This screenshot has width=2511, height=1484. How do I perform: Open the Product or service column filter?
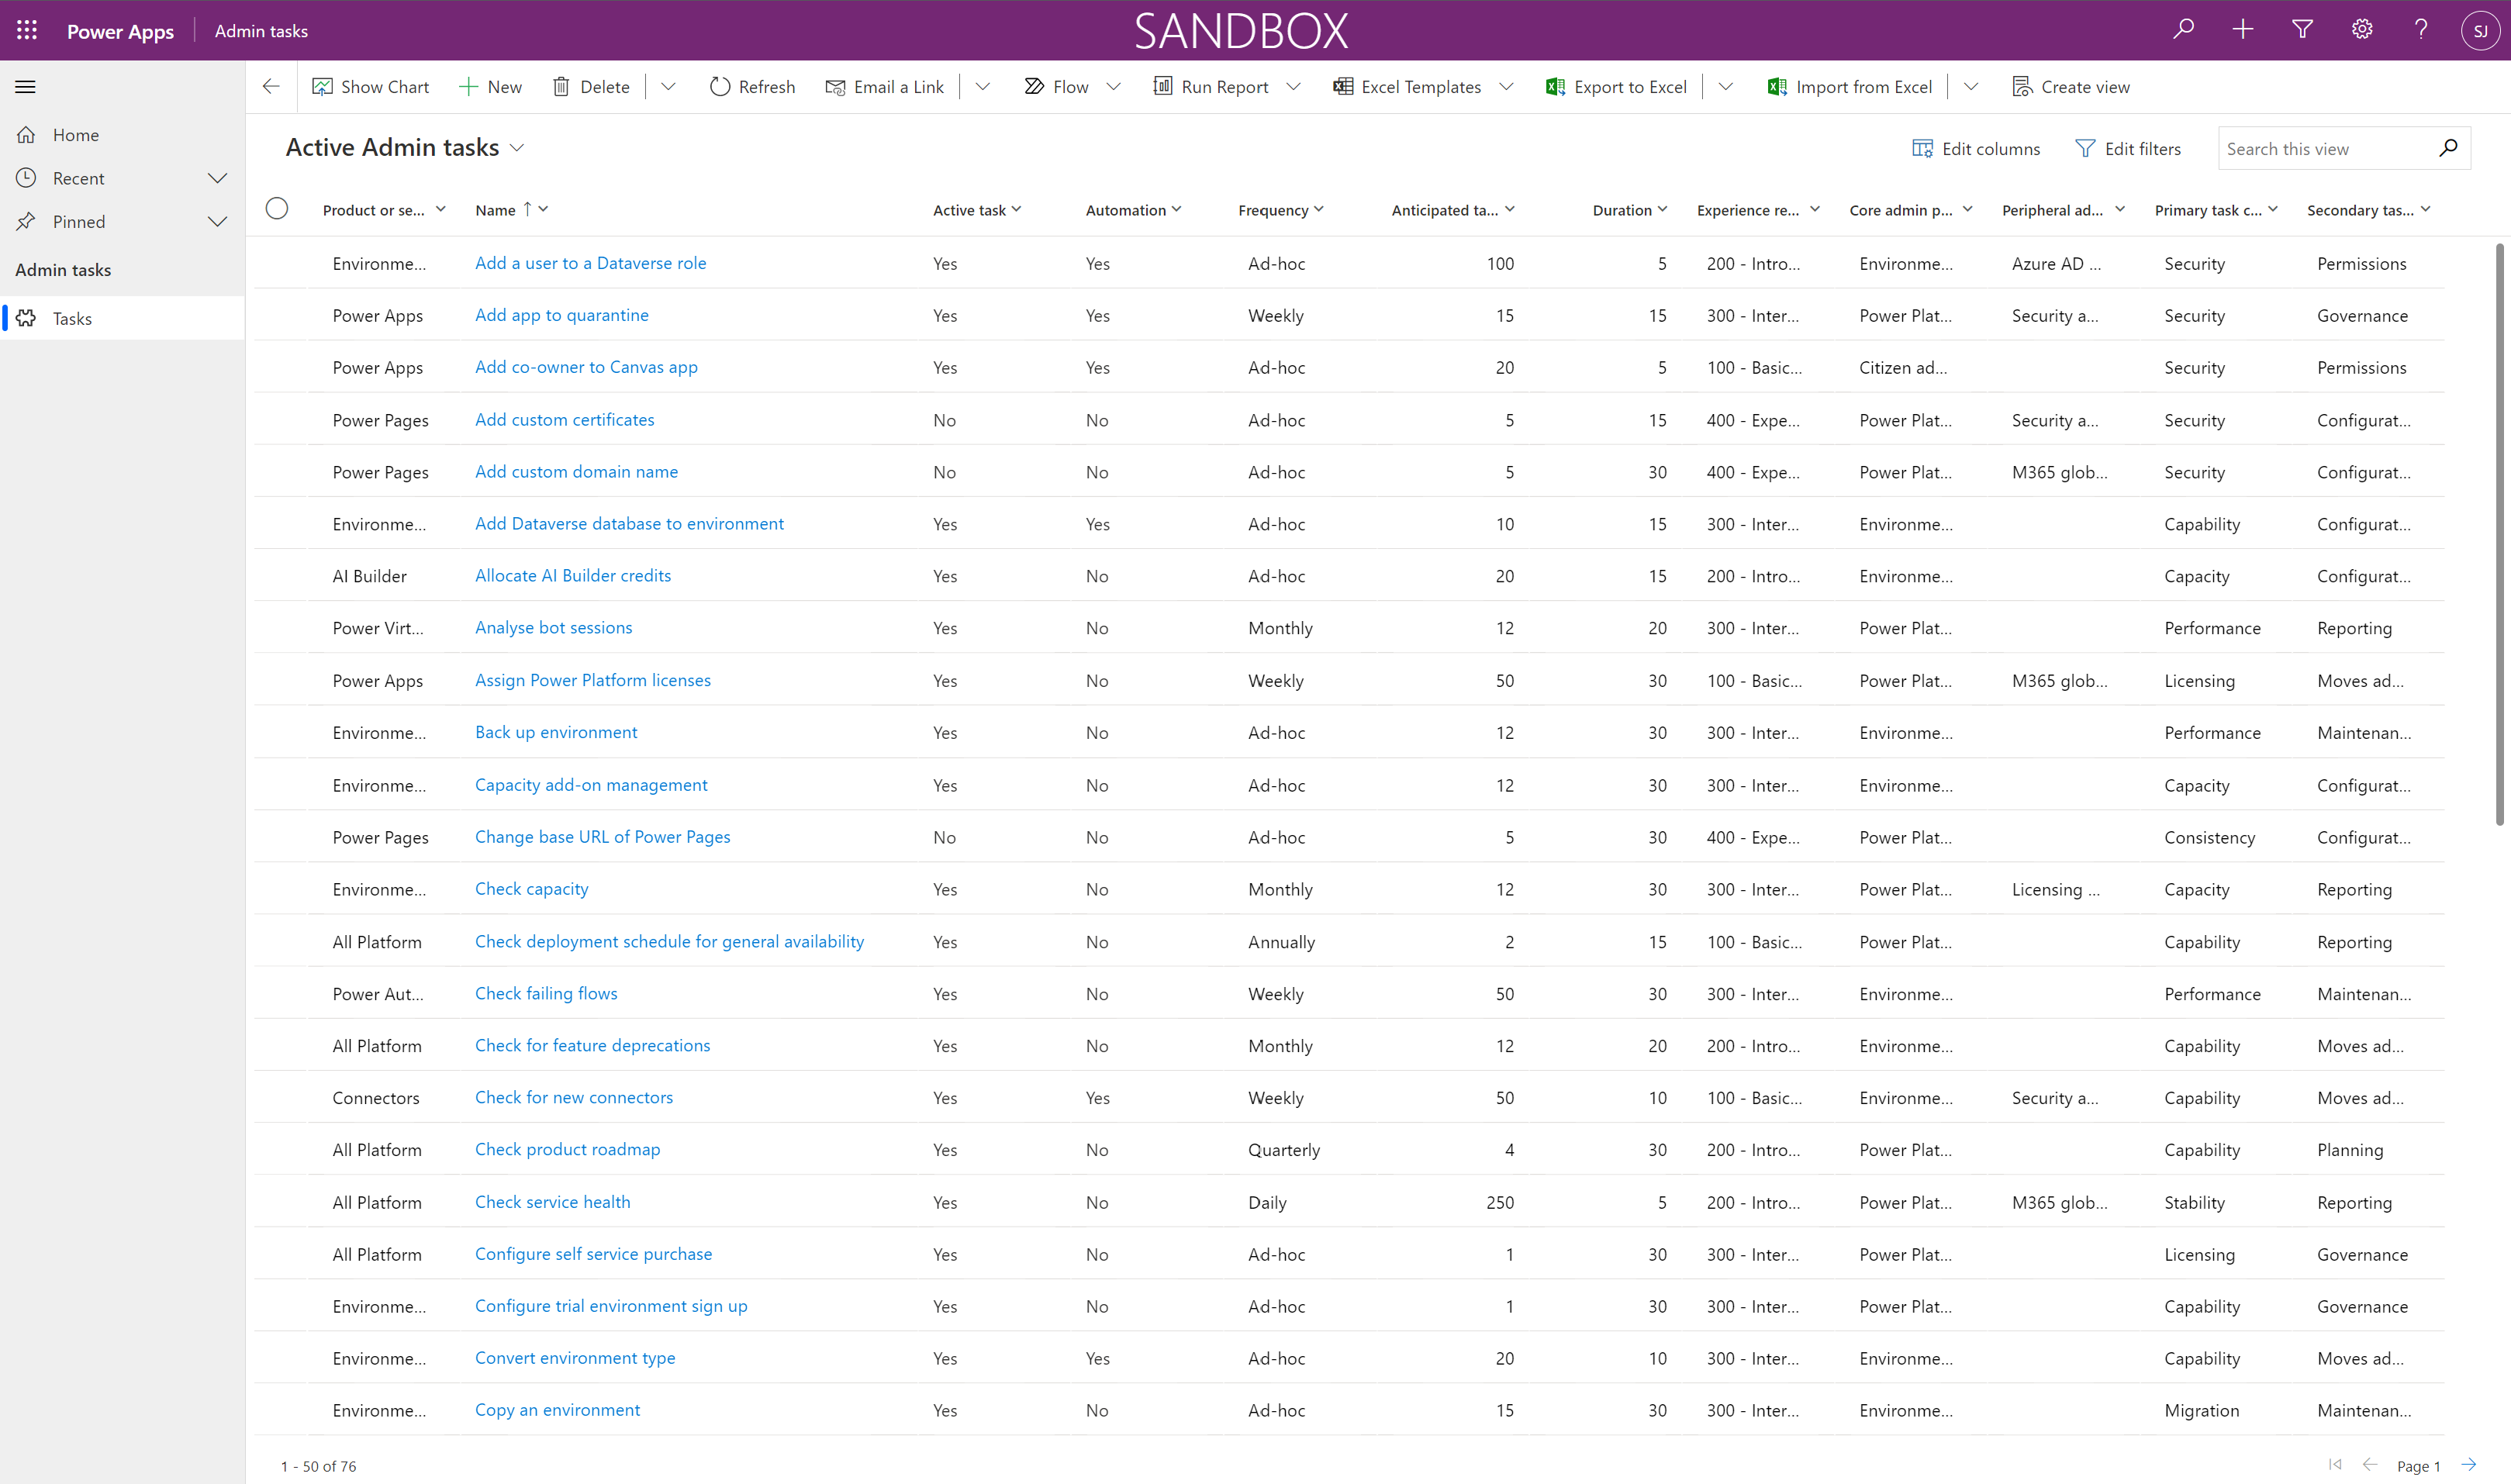pos(438,209)
